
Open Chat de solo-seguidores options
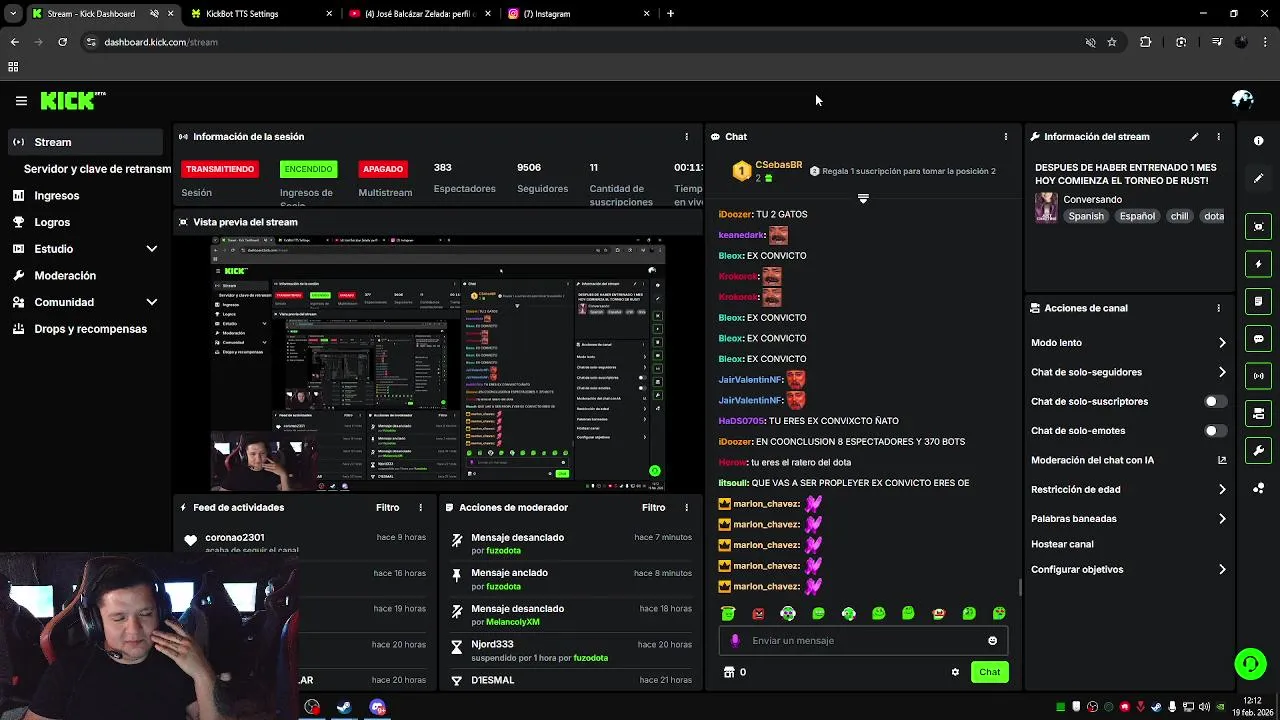pos(1129,372)
